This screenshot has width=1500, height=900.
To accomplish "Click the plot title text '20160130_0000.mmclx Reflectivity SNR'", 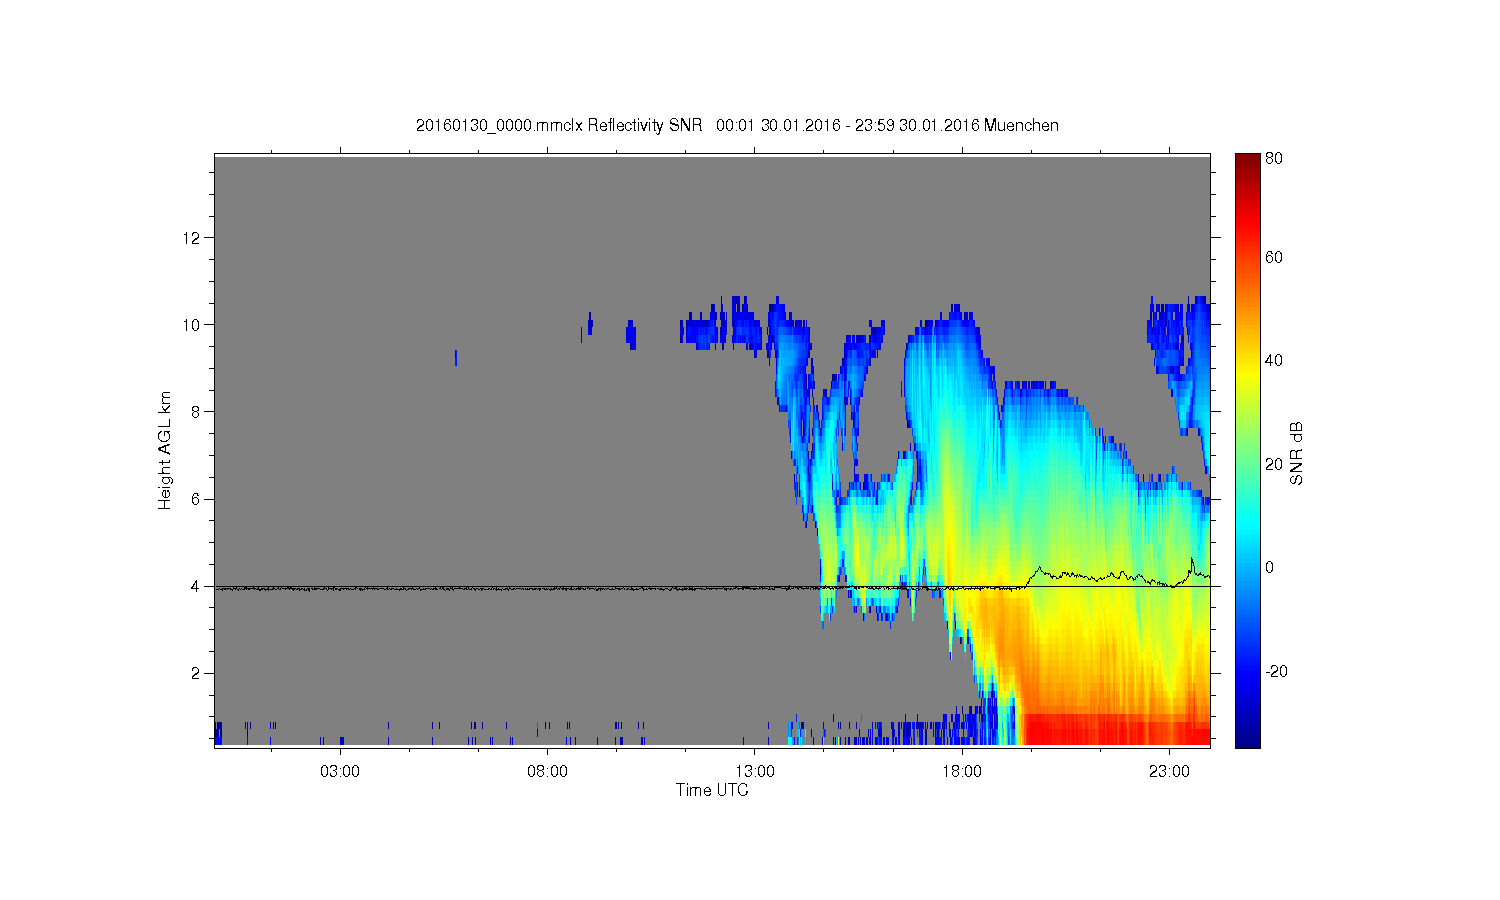I will pos(559,125).
